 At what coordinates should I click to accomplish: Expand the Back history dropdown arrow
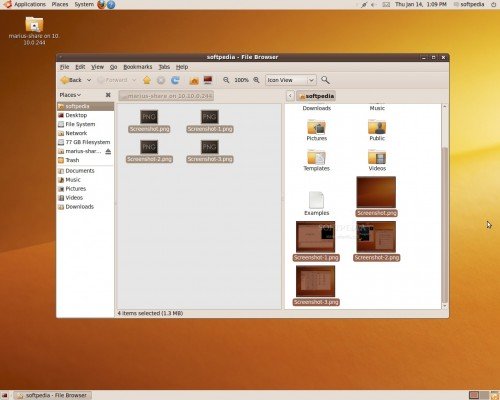coord(89,80)
